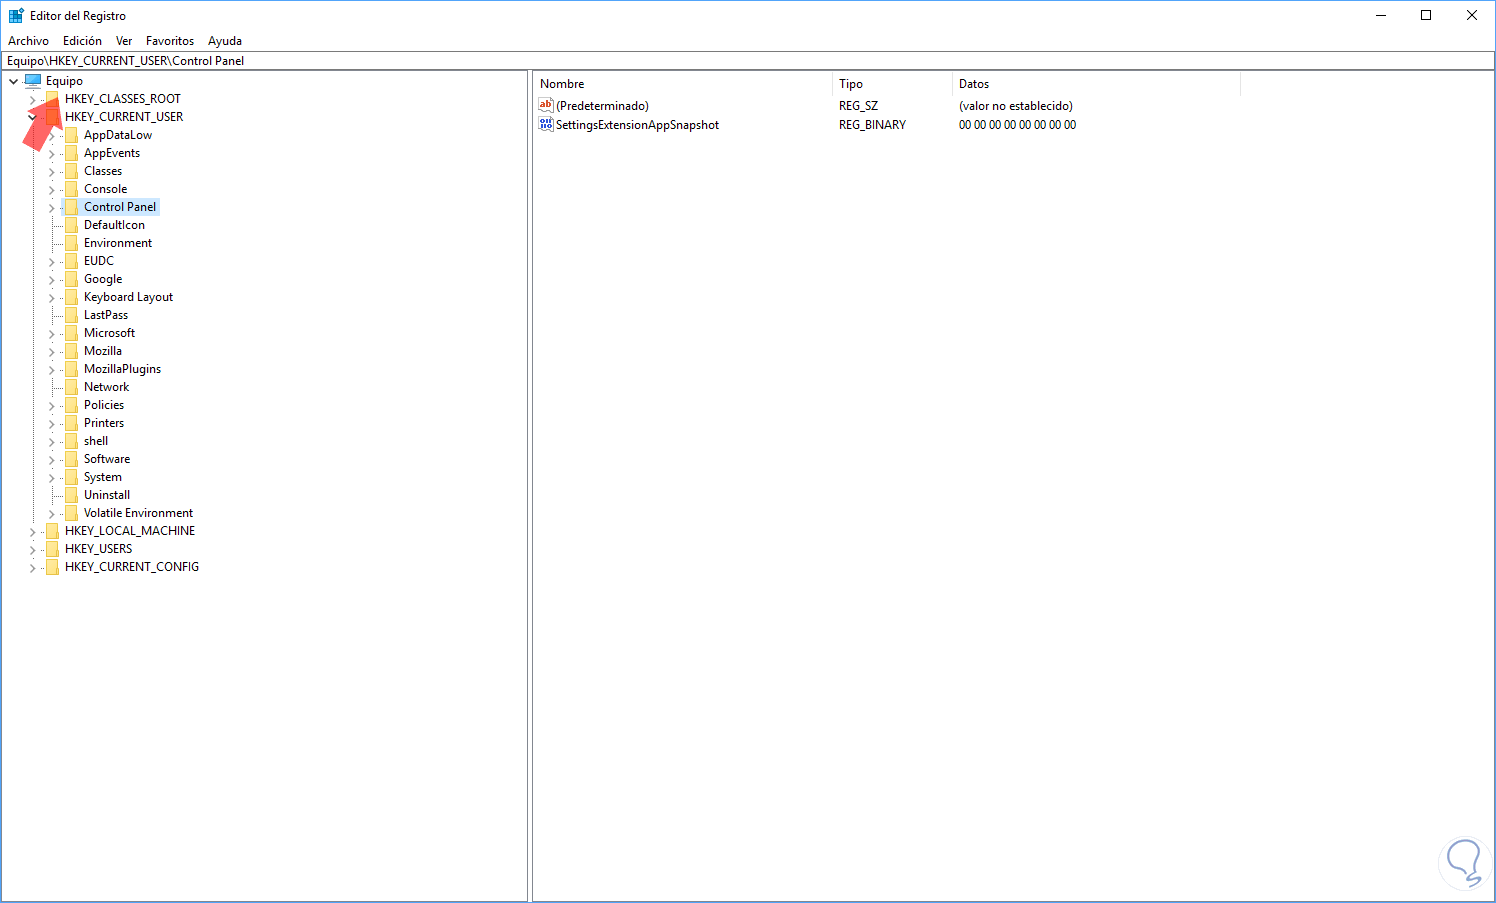The height and width of the screenshot is (903, 1496).
Task: Expand the Keyboard Layout key
Action: click(x=51, y=298)
